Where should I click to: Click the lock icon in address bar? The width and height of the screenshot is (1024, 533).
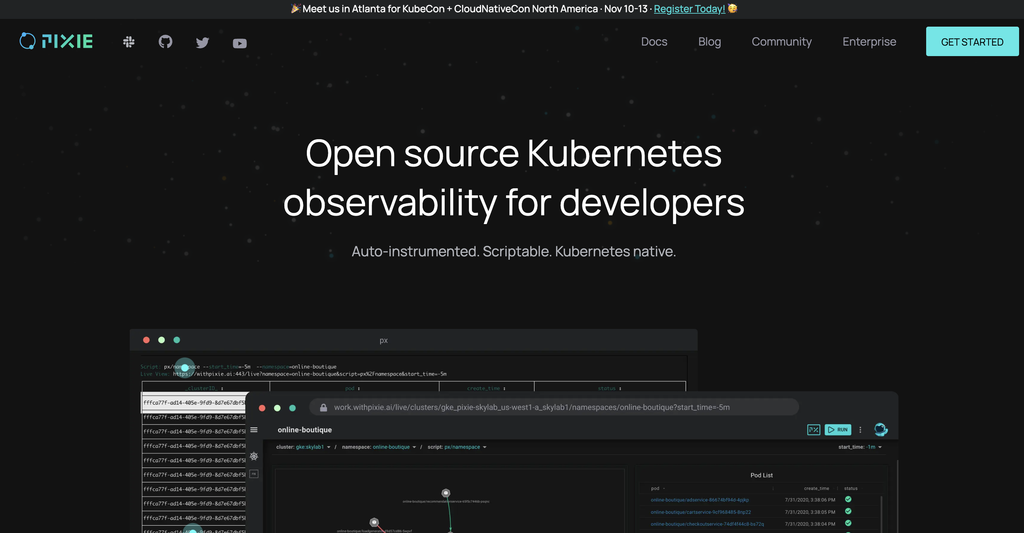coord(323,408)
